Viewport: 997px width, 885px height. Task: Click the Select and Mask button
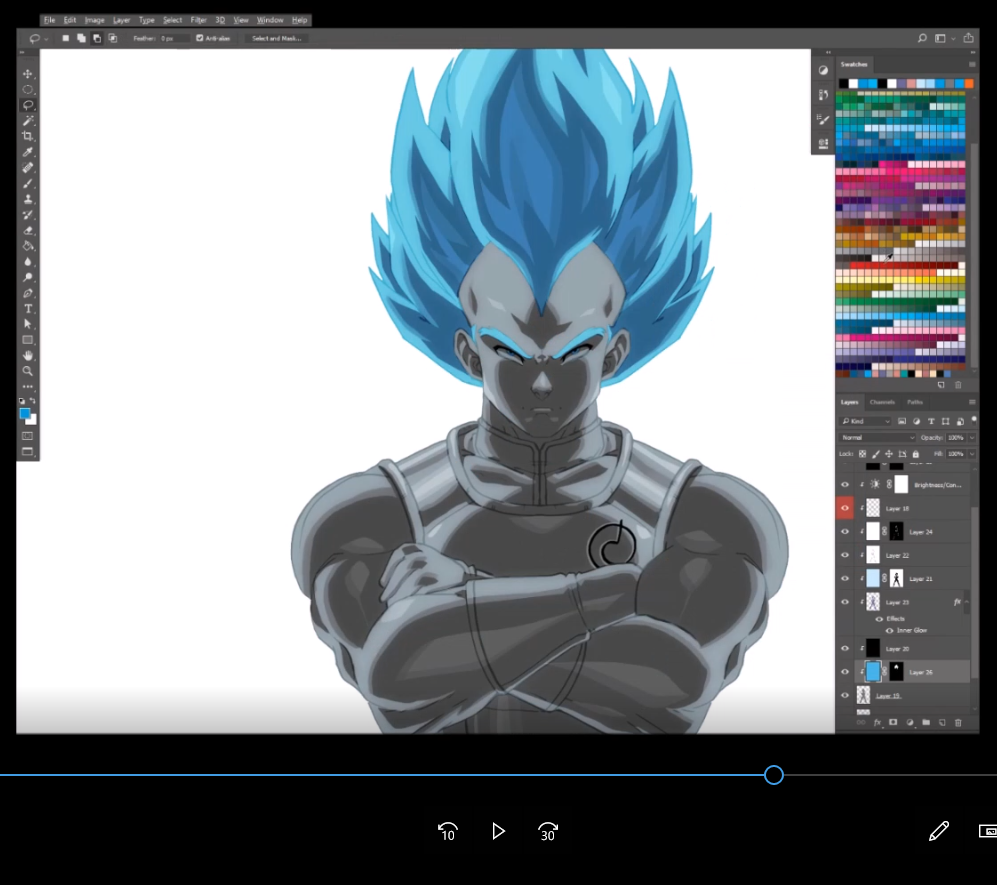point(275,38)
